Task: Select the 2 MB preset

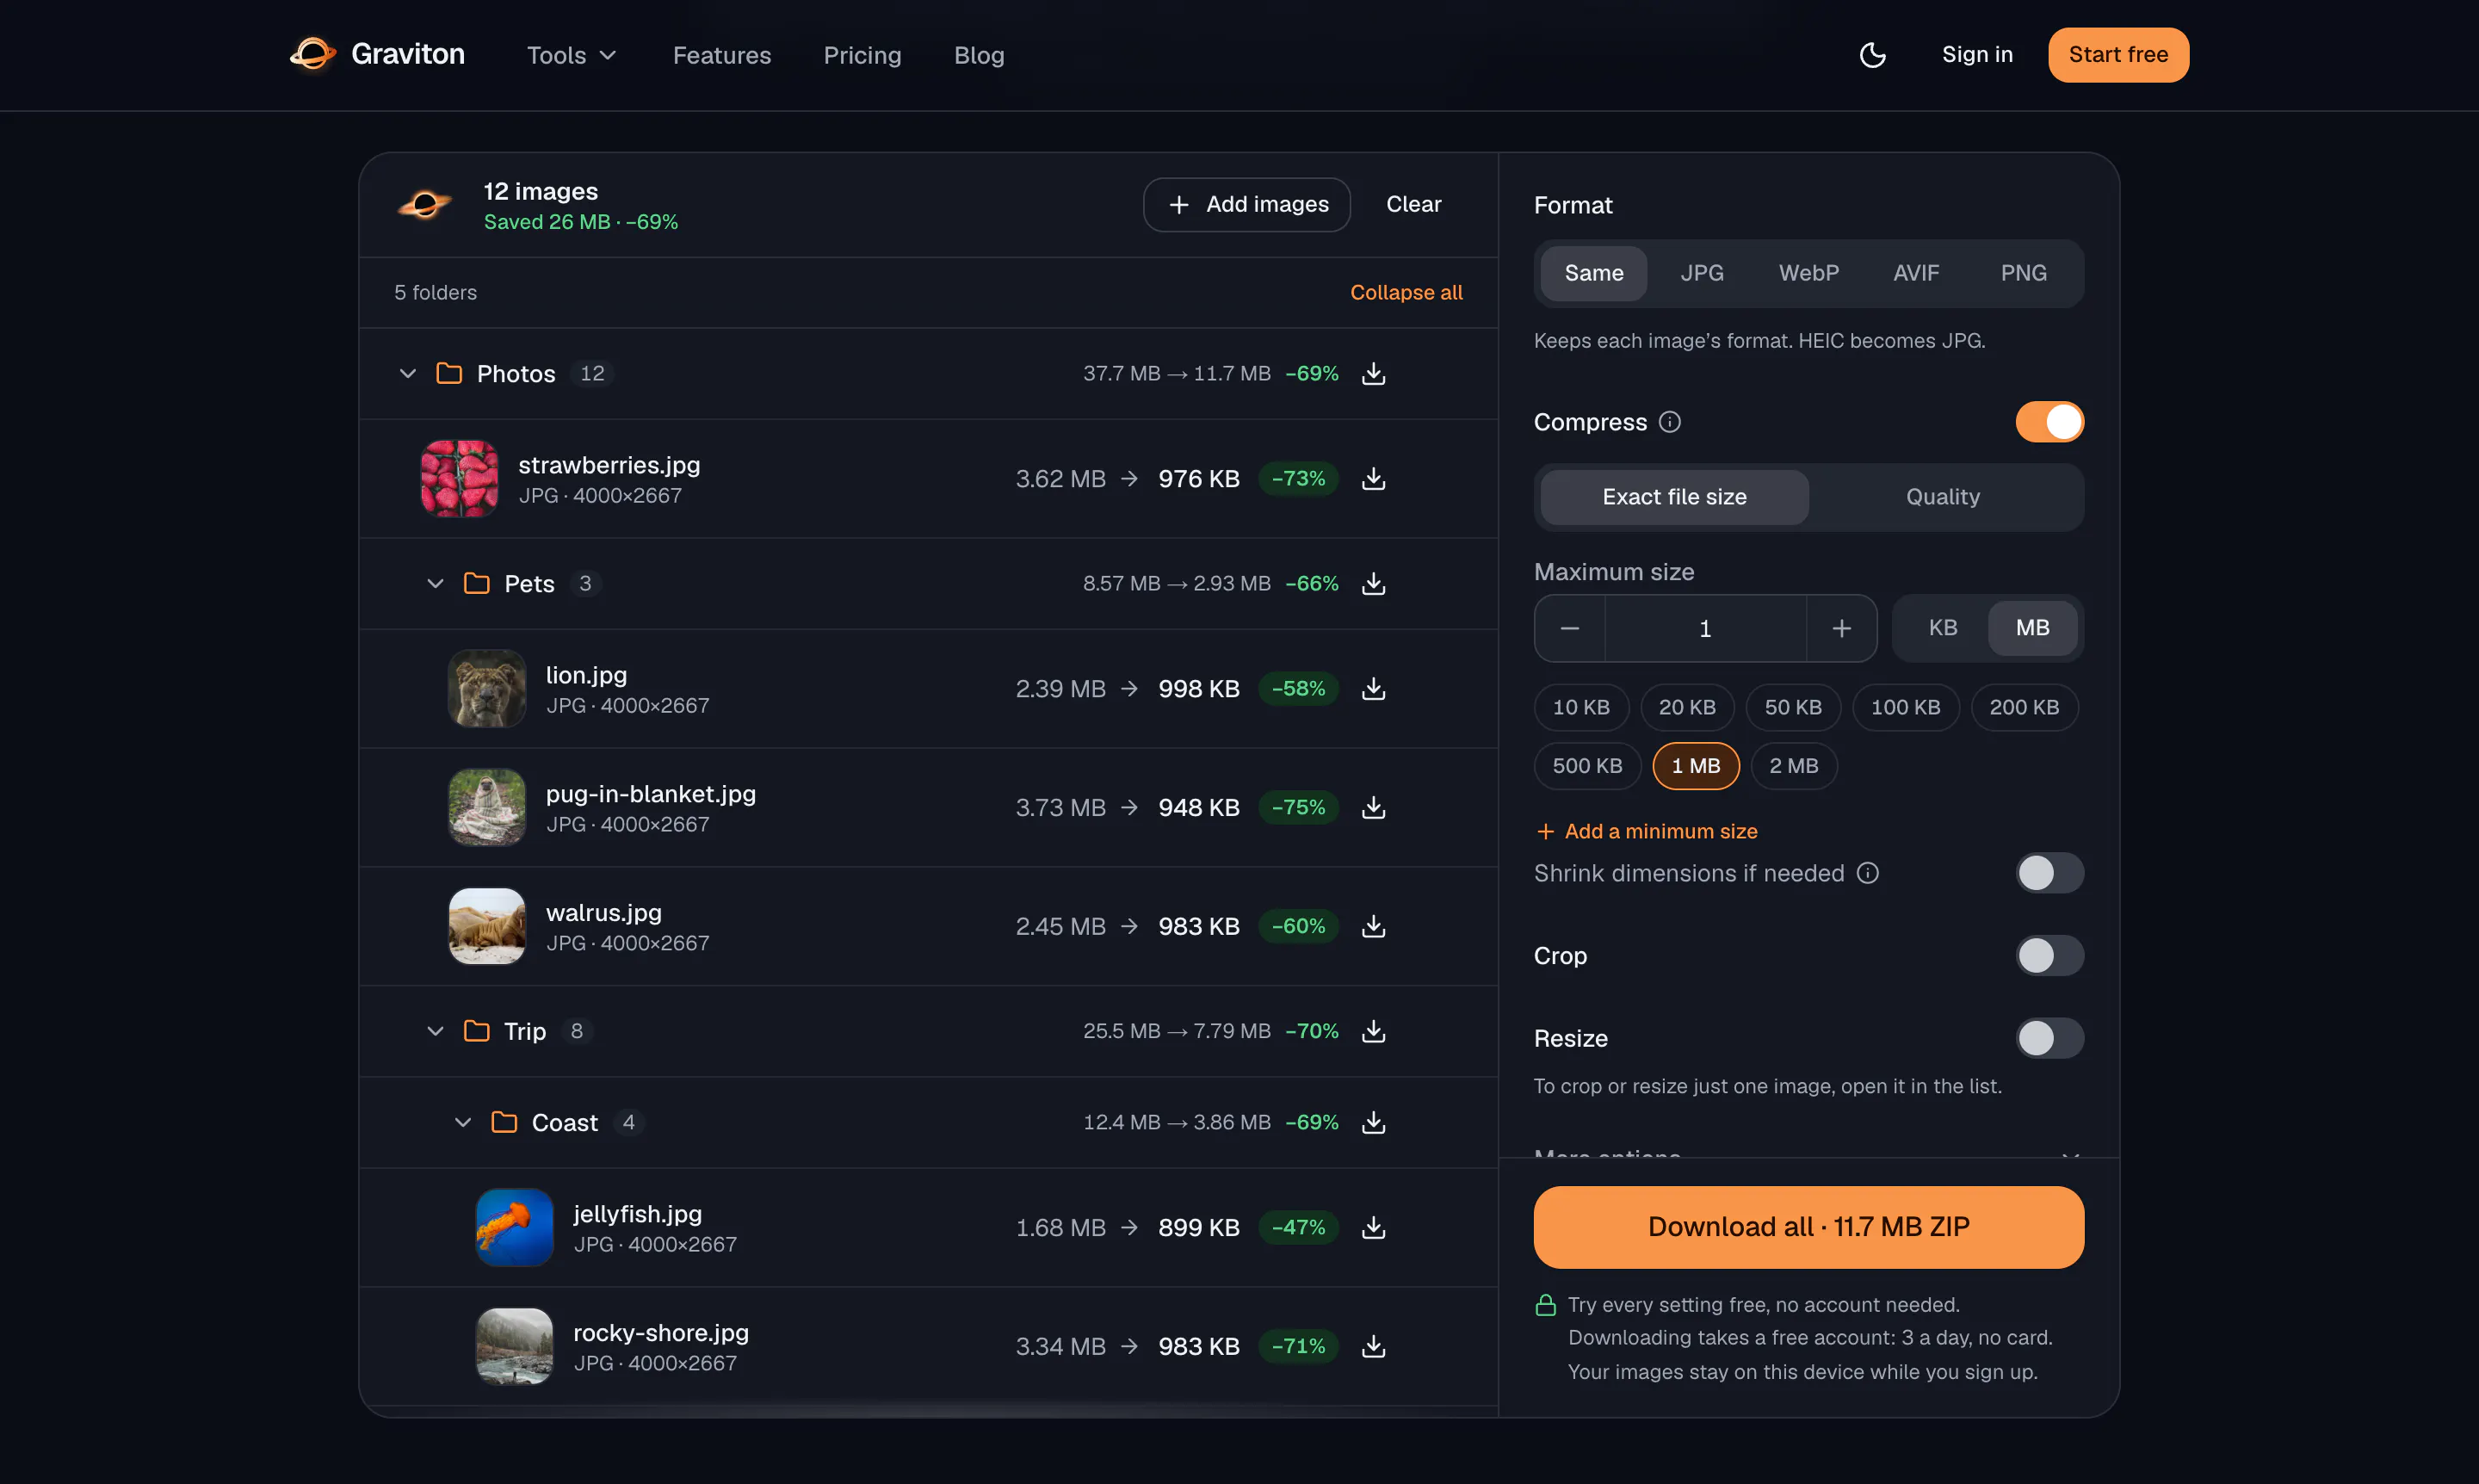Action: coord(1793,766)
